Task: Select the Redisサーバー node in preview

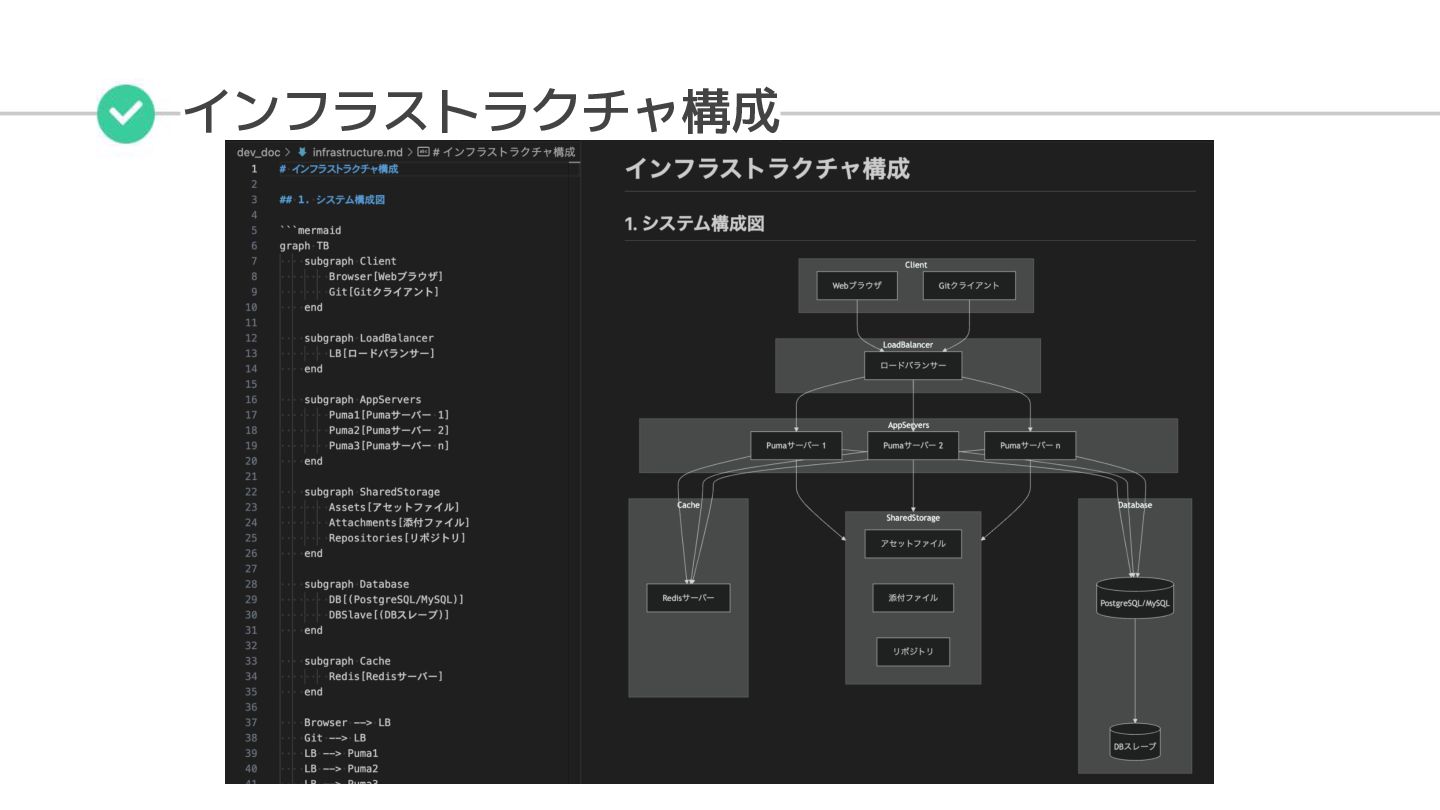Action: 688,598
